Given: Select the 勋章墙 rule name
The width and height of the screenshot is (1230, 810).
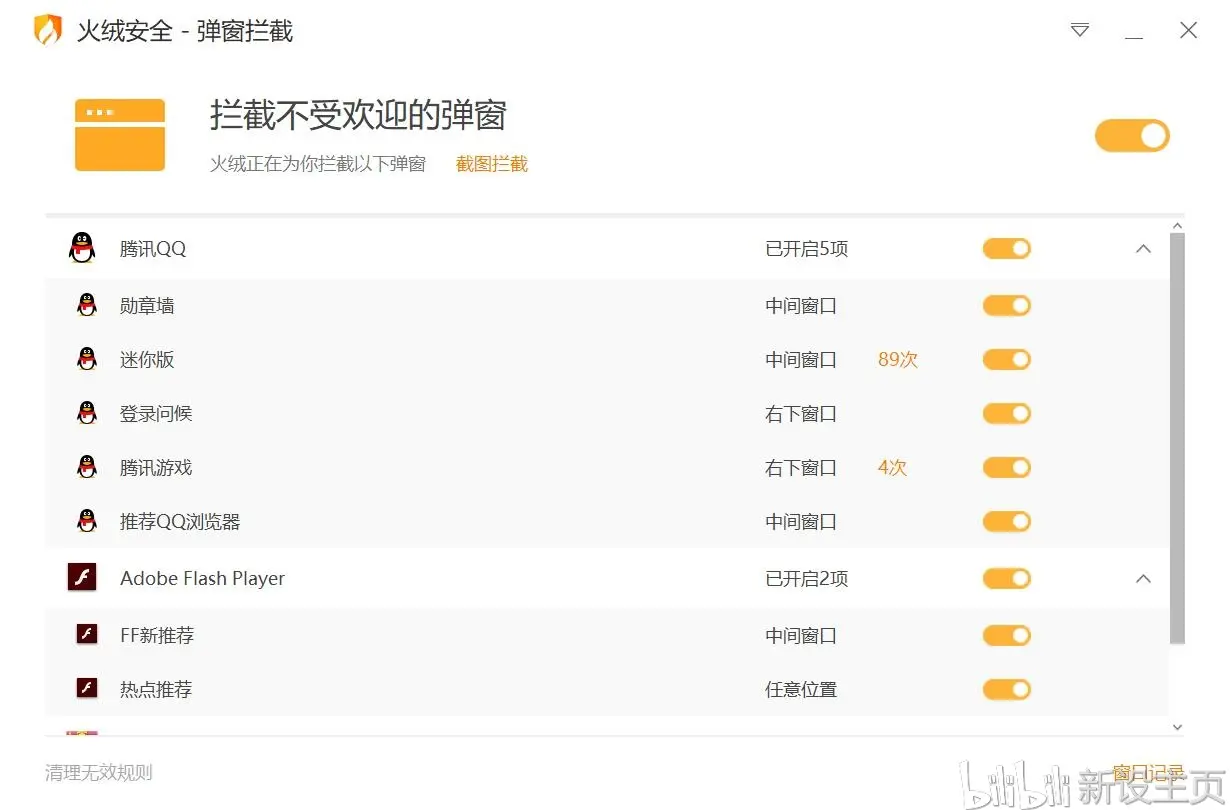Looking at the screenshot, I should click(x=147, y=306).
